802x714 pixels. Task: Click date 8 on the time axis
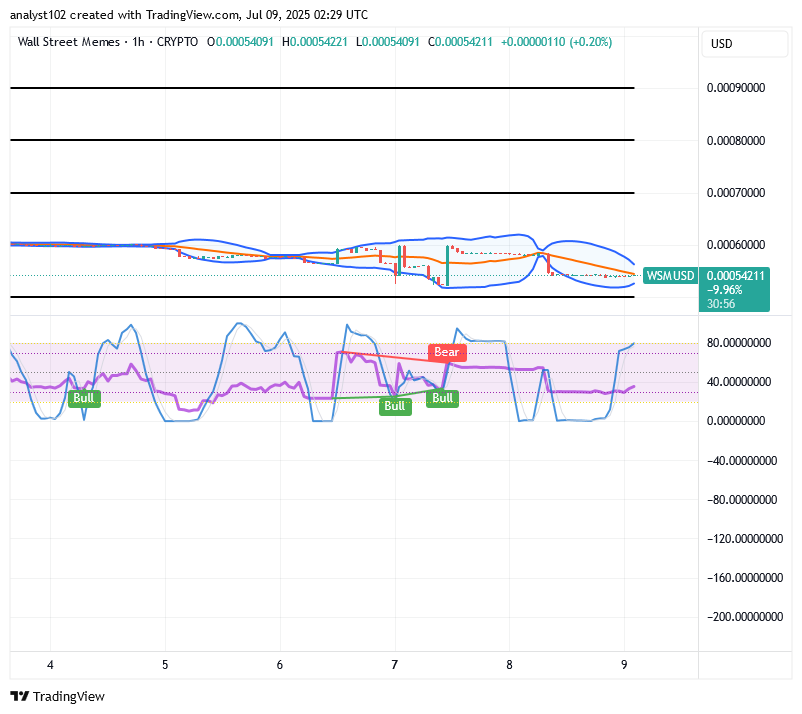click(x=509, y=665)
